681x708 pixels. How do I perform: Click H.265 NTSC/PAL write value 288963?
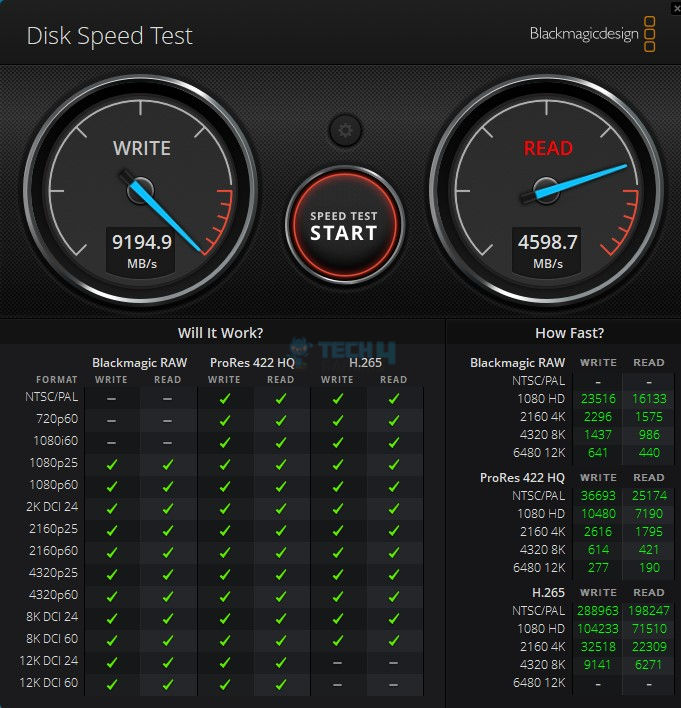click(x=597, y=611)
